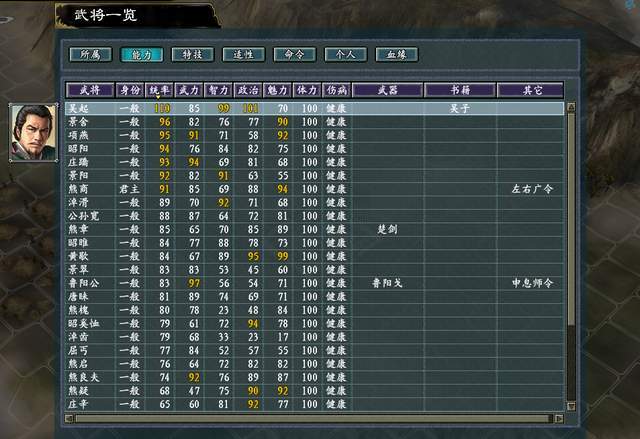Click the scroll down arrow of list
Screen dimensions: 640x439
click(x=571, y=406)
